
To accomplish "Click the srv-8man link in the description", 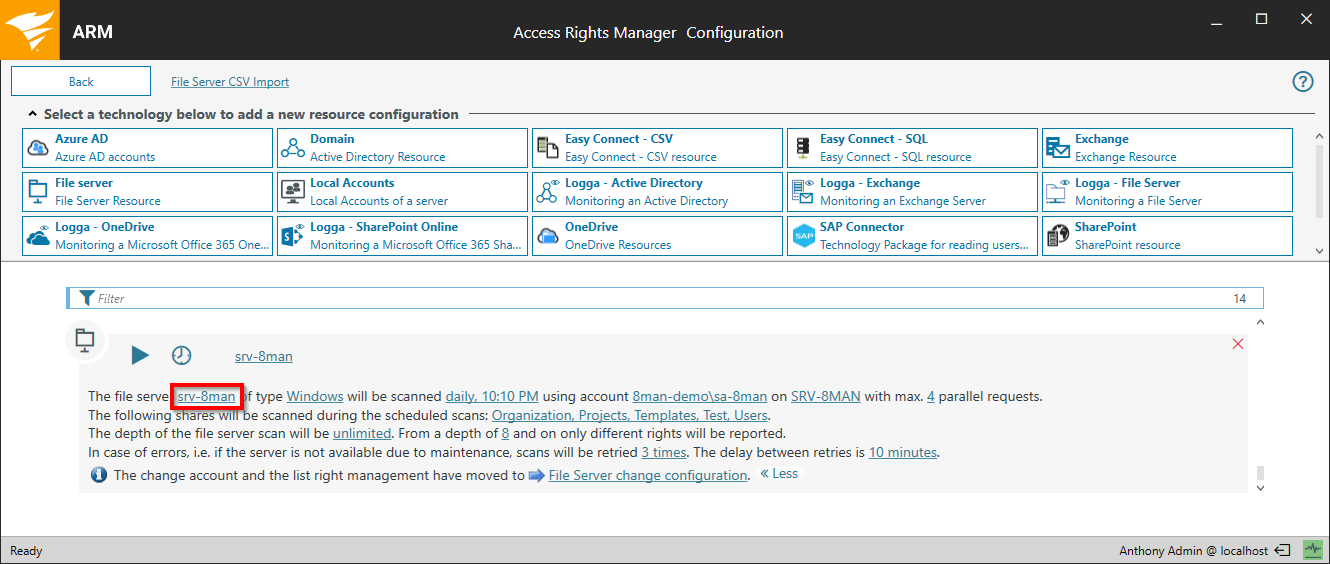I will (207, 396).
